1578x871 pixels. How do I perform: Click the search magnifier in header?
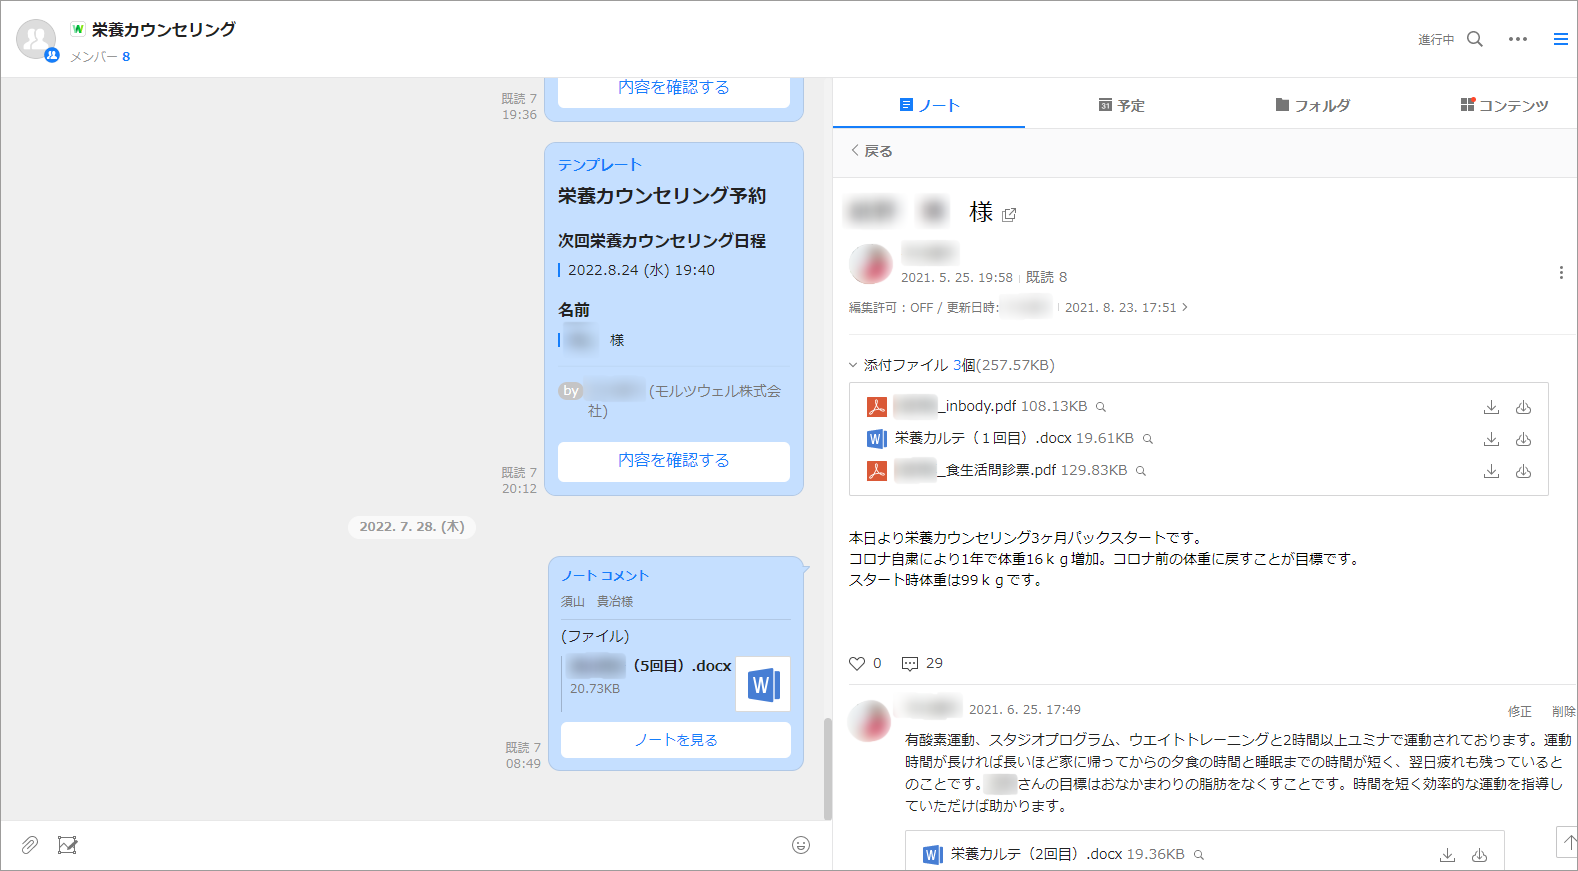[1475, 39]
